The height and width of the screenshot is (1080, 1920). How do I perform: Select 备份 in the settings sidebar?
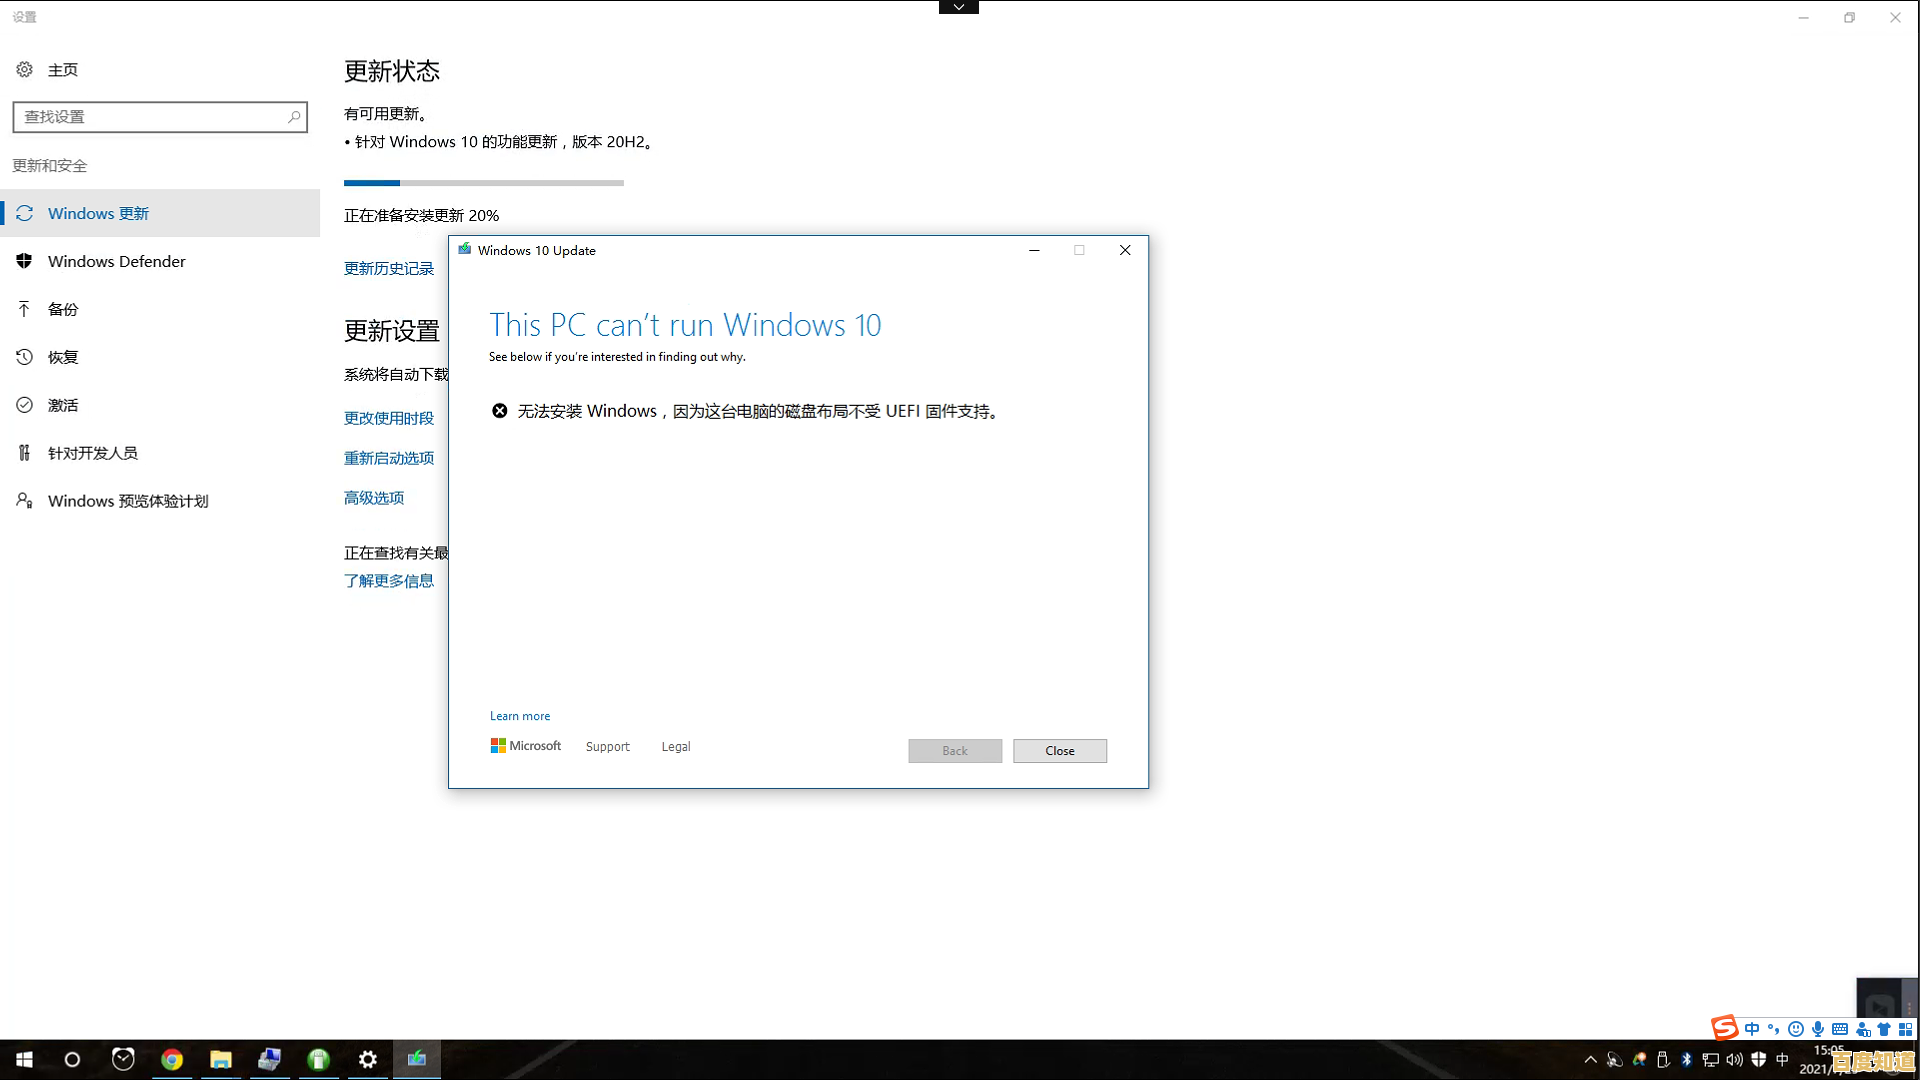click(62, 309)
